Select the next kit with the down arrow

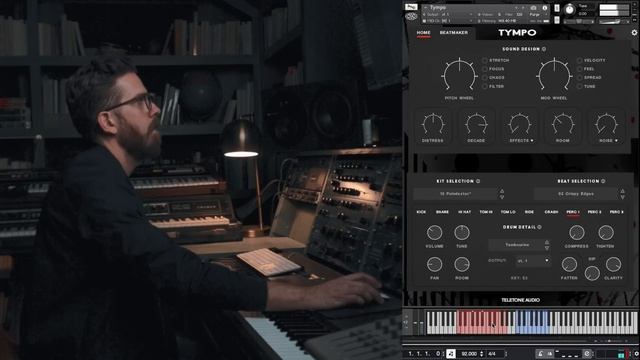click(502, 197)
